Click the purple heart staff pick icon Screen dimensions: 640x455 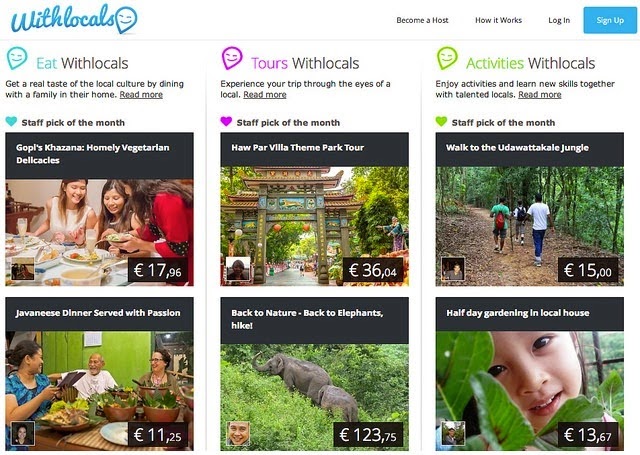pyautogui.click(x=226, y=122)
